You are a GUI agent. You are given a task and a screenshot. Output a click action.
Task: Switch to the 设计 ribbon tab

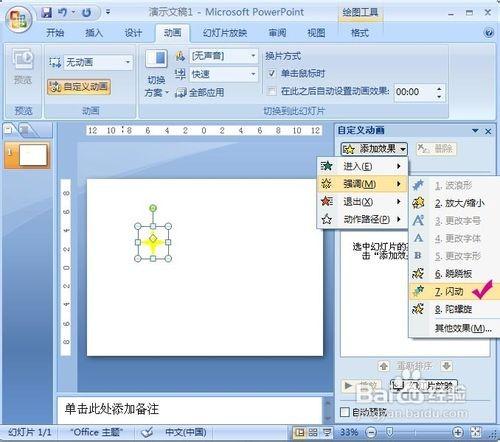pos(133,33)
